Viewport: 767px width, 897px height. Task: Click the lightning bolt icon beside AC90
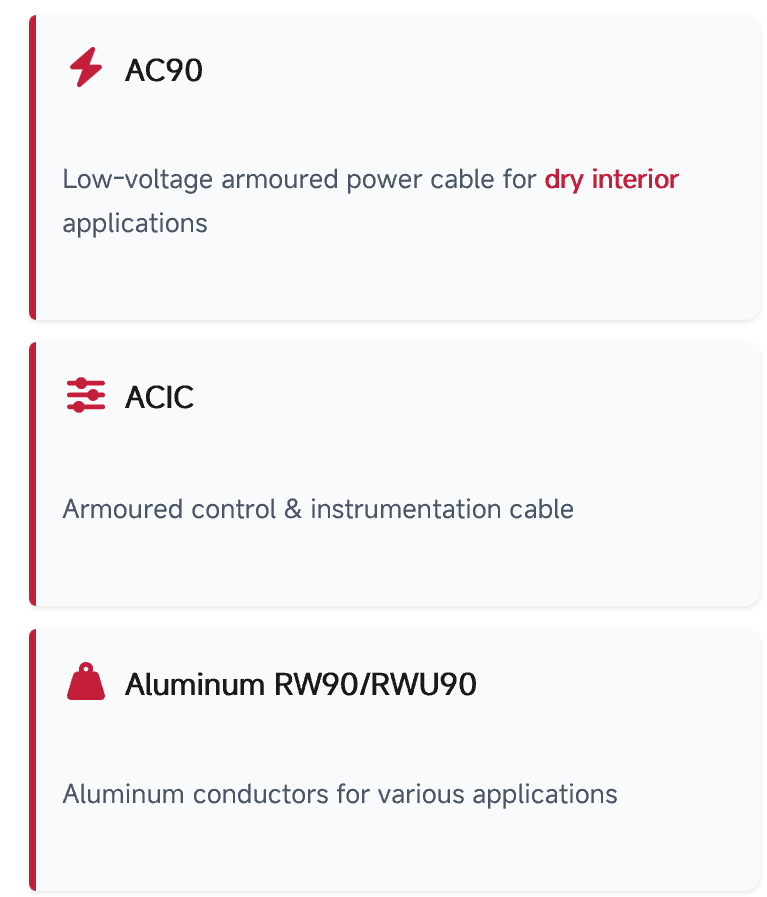tap(86, 69)
